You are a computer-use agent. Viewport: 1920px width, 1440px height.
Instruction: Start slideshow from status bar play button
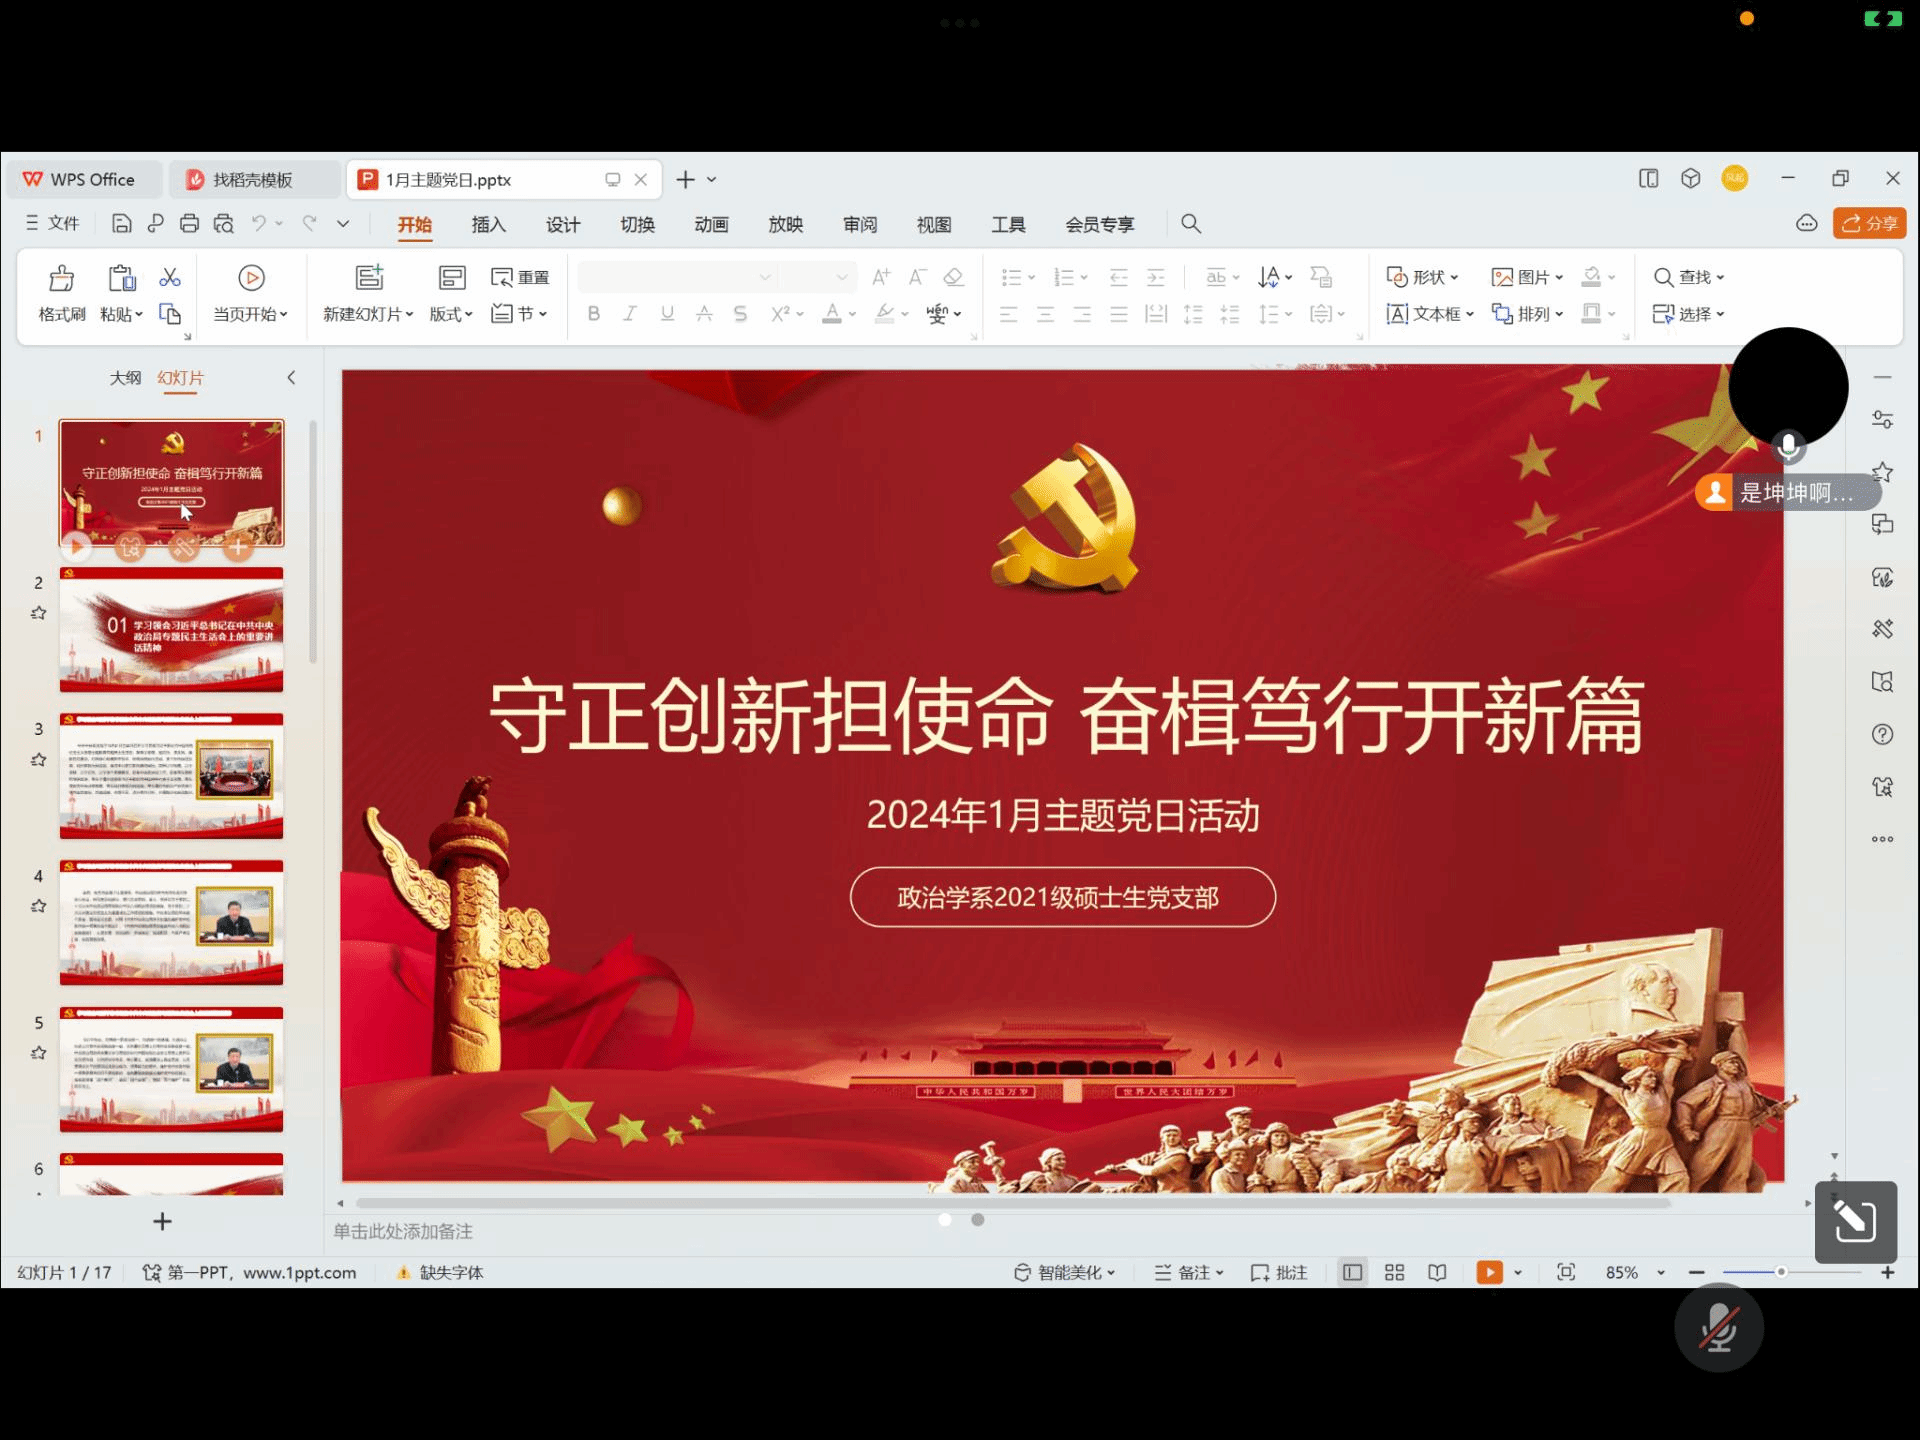click(1489, 1272)
